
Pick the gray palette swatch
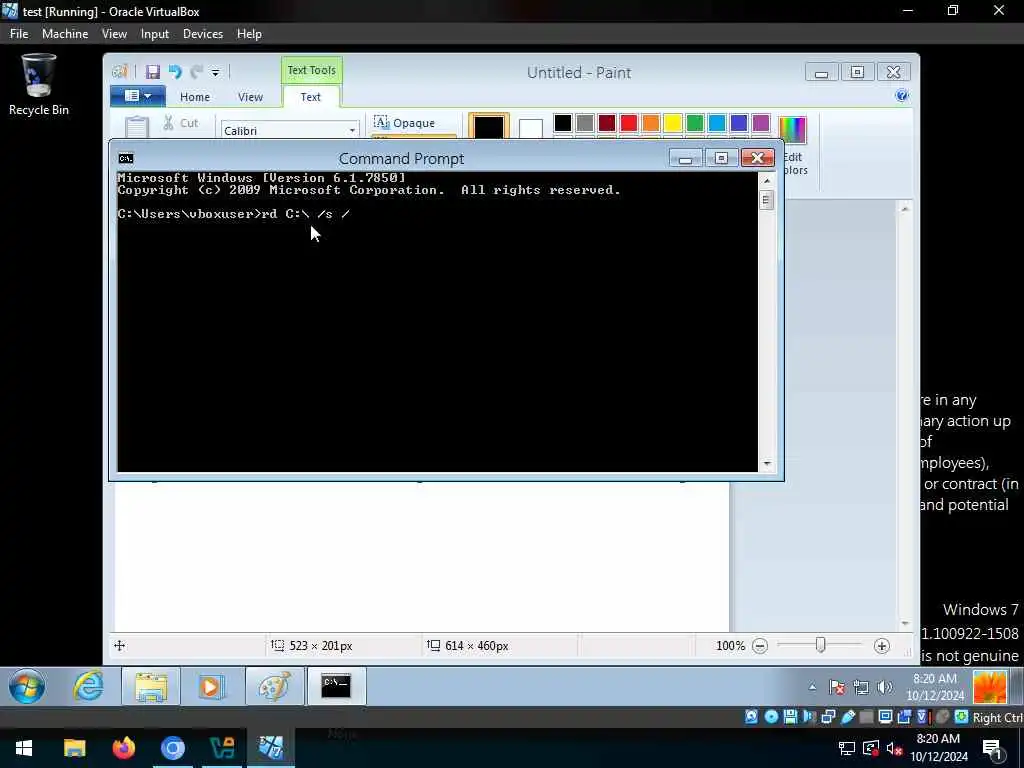pyautogui.click(x=584, y=123)
